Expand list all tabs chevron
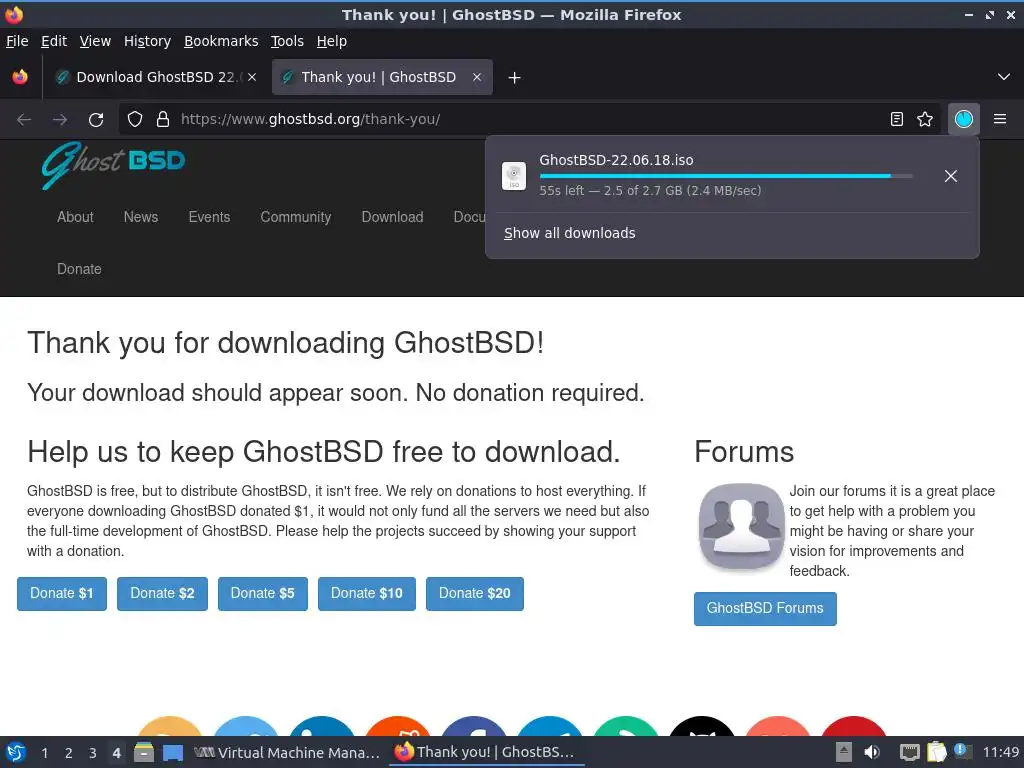The width and height of the screenshot is (1024, 768). pyautogui.click(x=1004, y=77)
